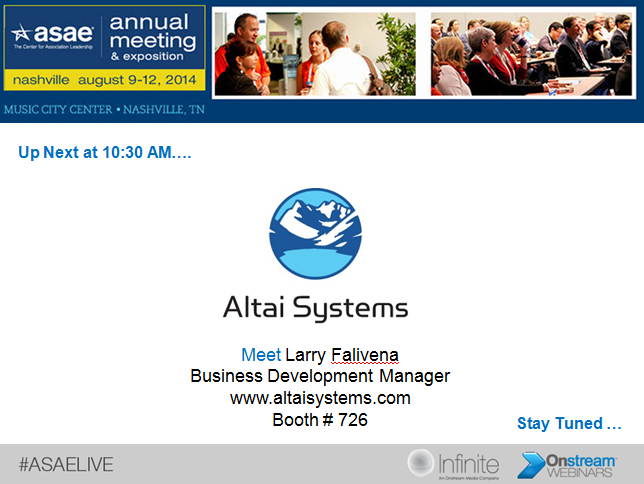This screenshot has width=644, height=484.
Task: Click the Infinite sphere logo
Action: pos(420,463)
